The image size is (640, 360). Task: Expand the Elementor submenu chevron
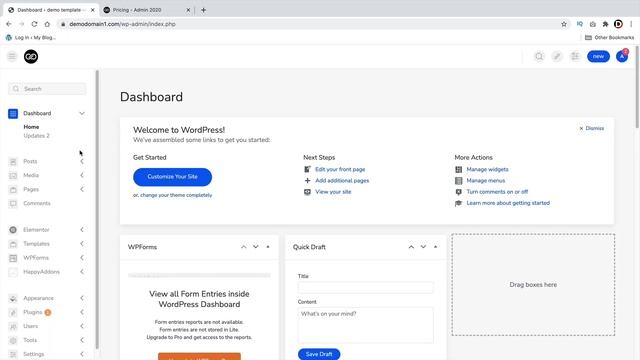82,230
